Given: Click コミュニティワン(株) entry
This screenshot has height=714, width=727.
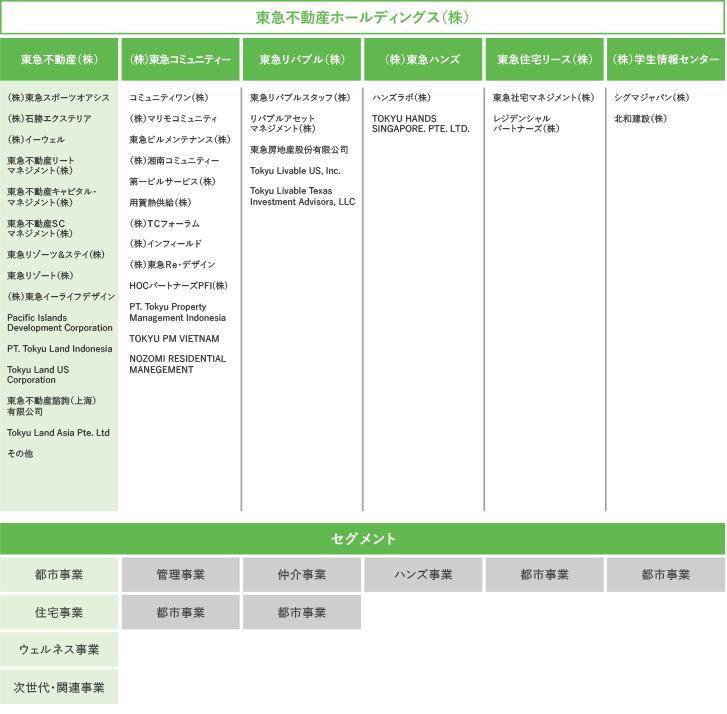Looking at the screenshot, I should coord(169,97).
